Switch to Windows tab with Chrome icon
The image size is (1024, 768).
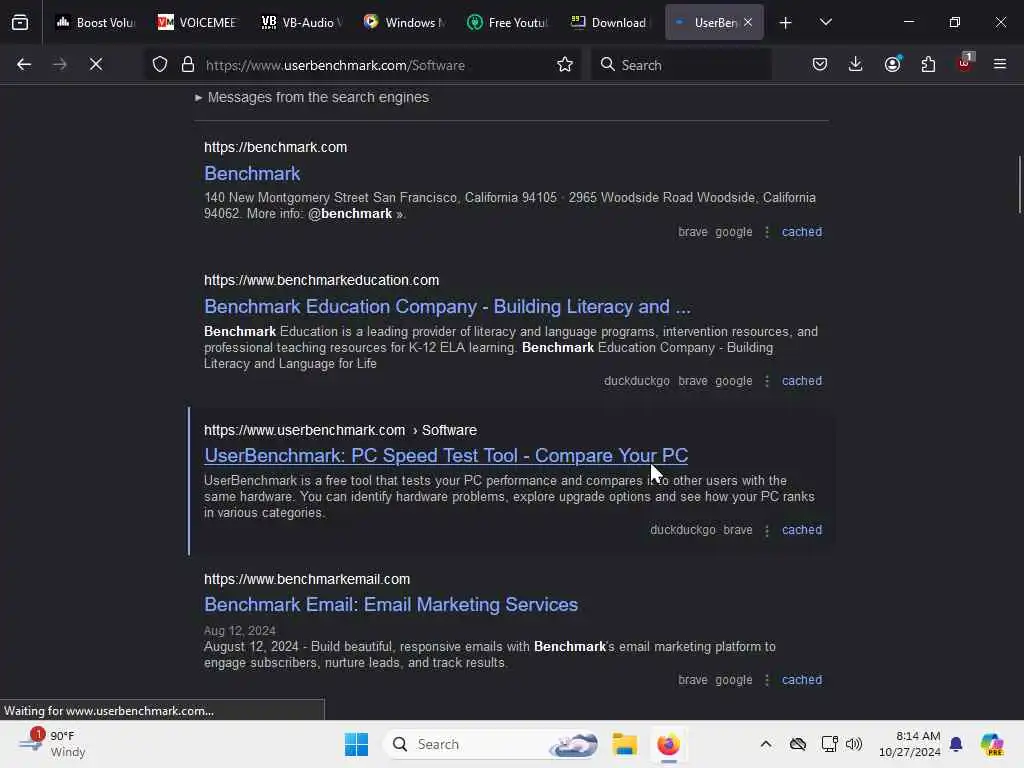[x=404, y=22]
